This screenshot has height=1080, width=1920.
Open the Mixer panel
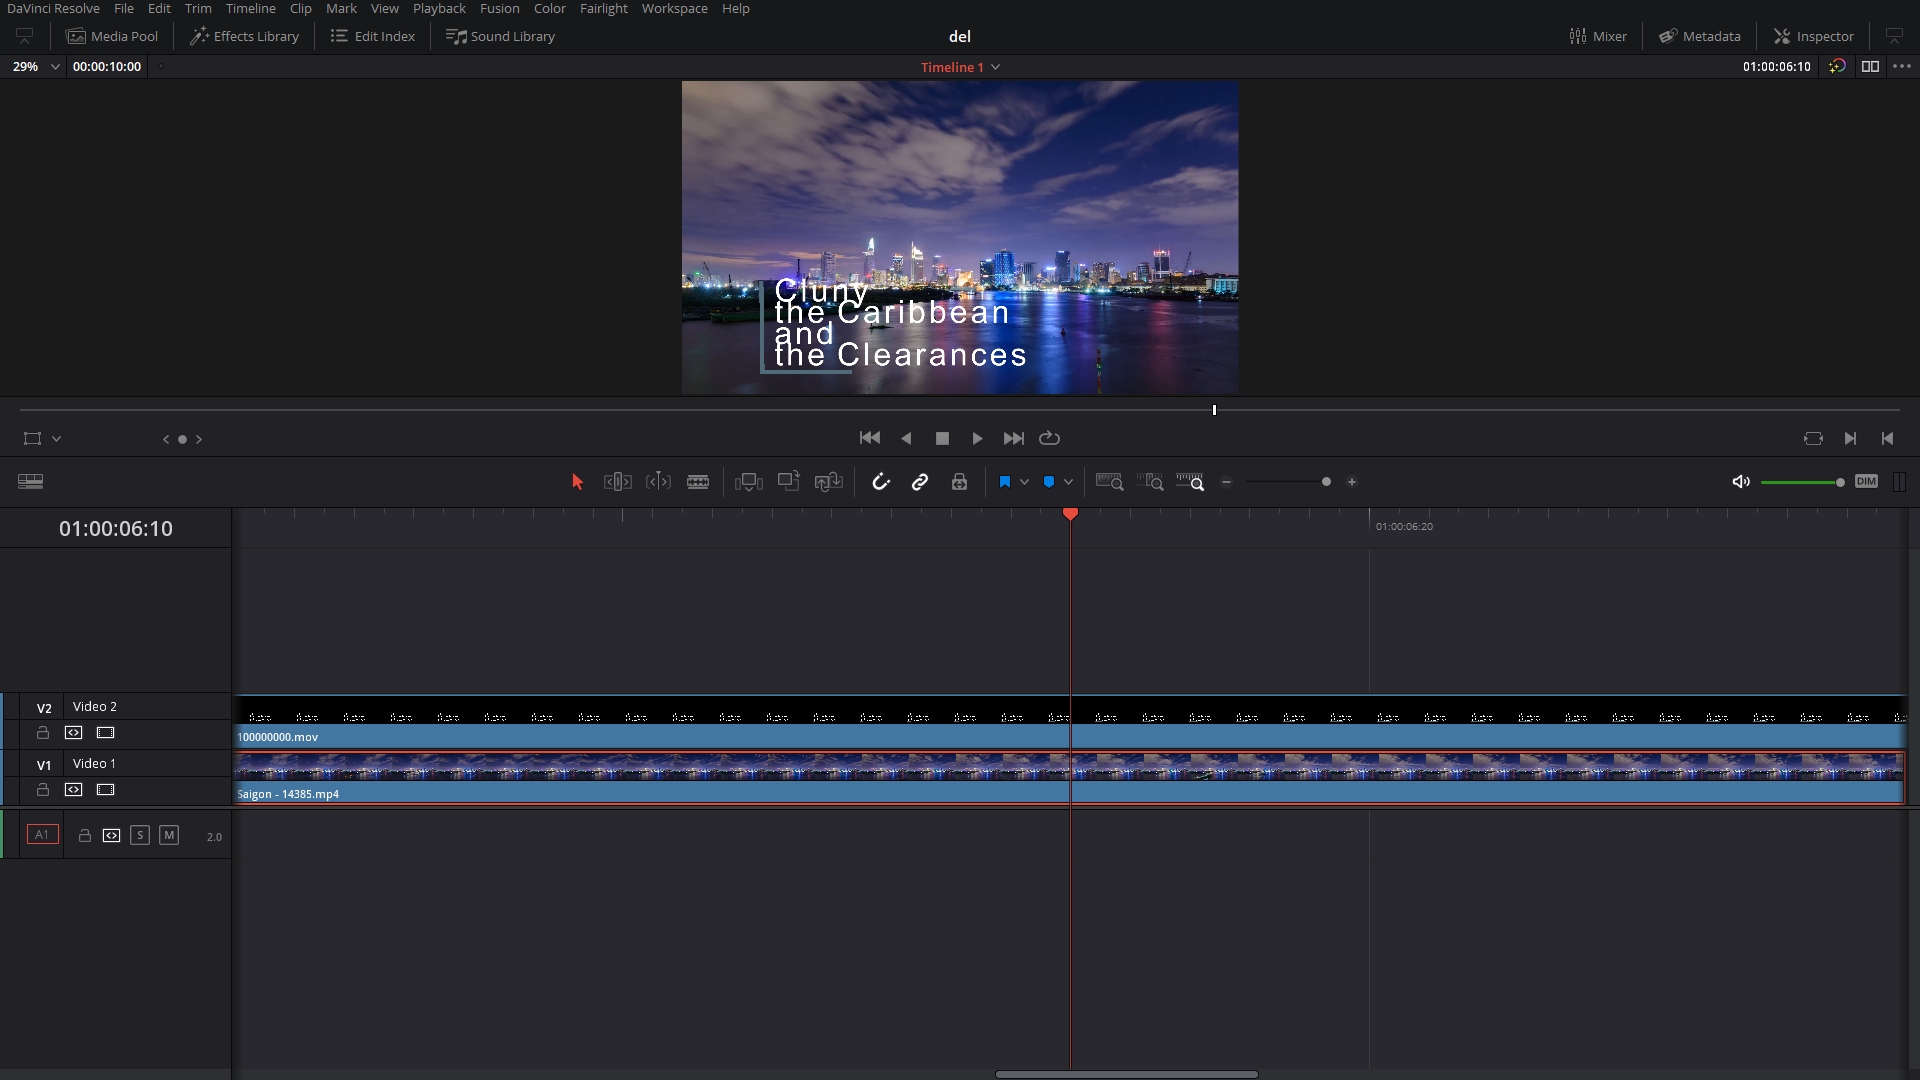tap(1598, 36)
